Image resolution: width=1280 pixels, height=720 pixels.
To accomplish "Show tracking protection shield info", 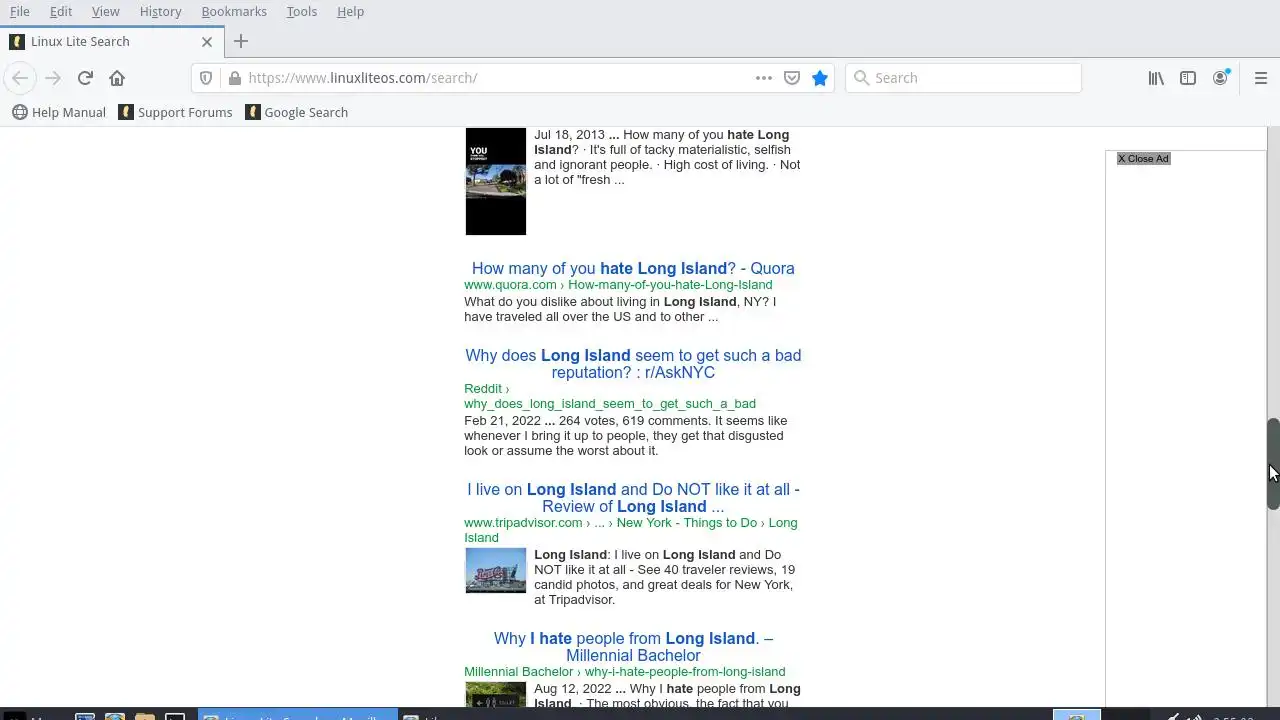I will point(206,78).
